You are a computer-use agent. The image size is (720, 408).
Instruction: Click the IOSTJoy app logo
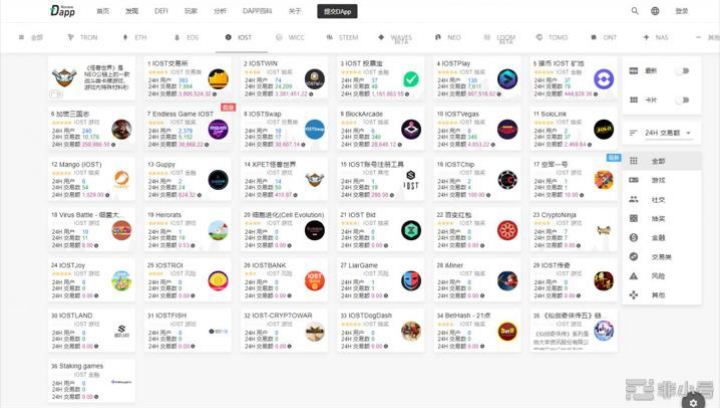tap(122, 281)
